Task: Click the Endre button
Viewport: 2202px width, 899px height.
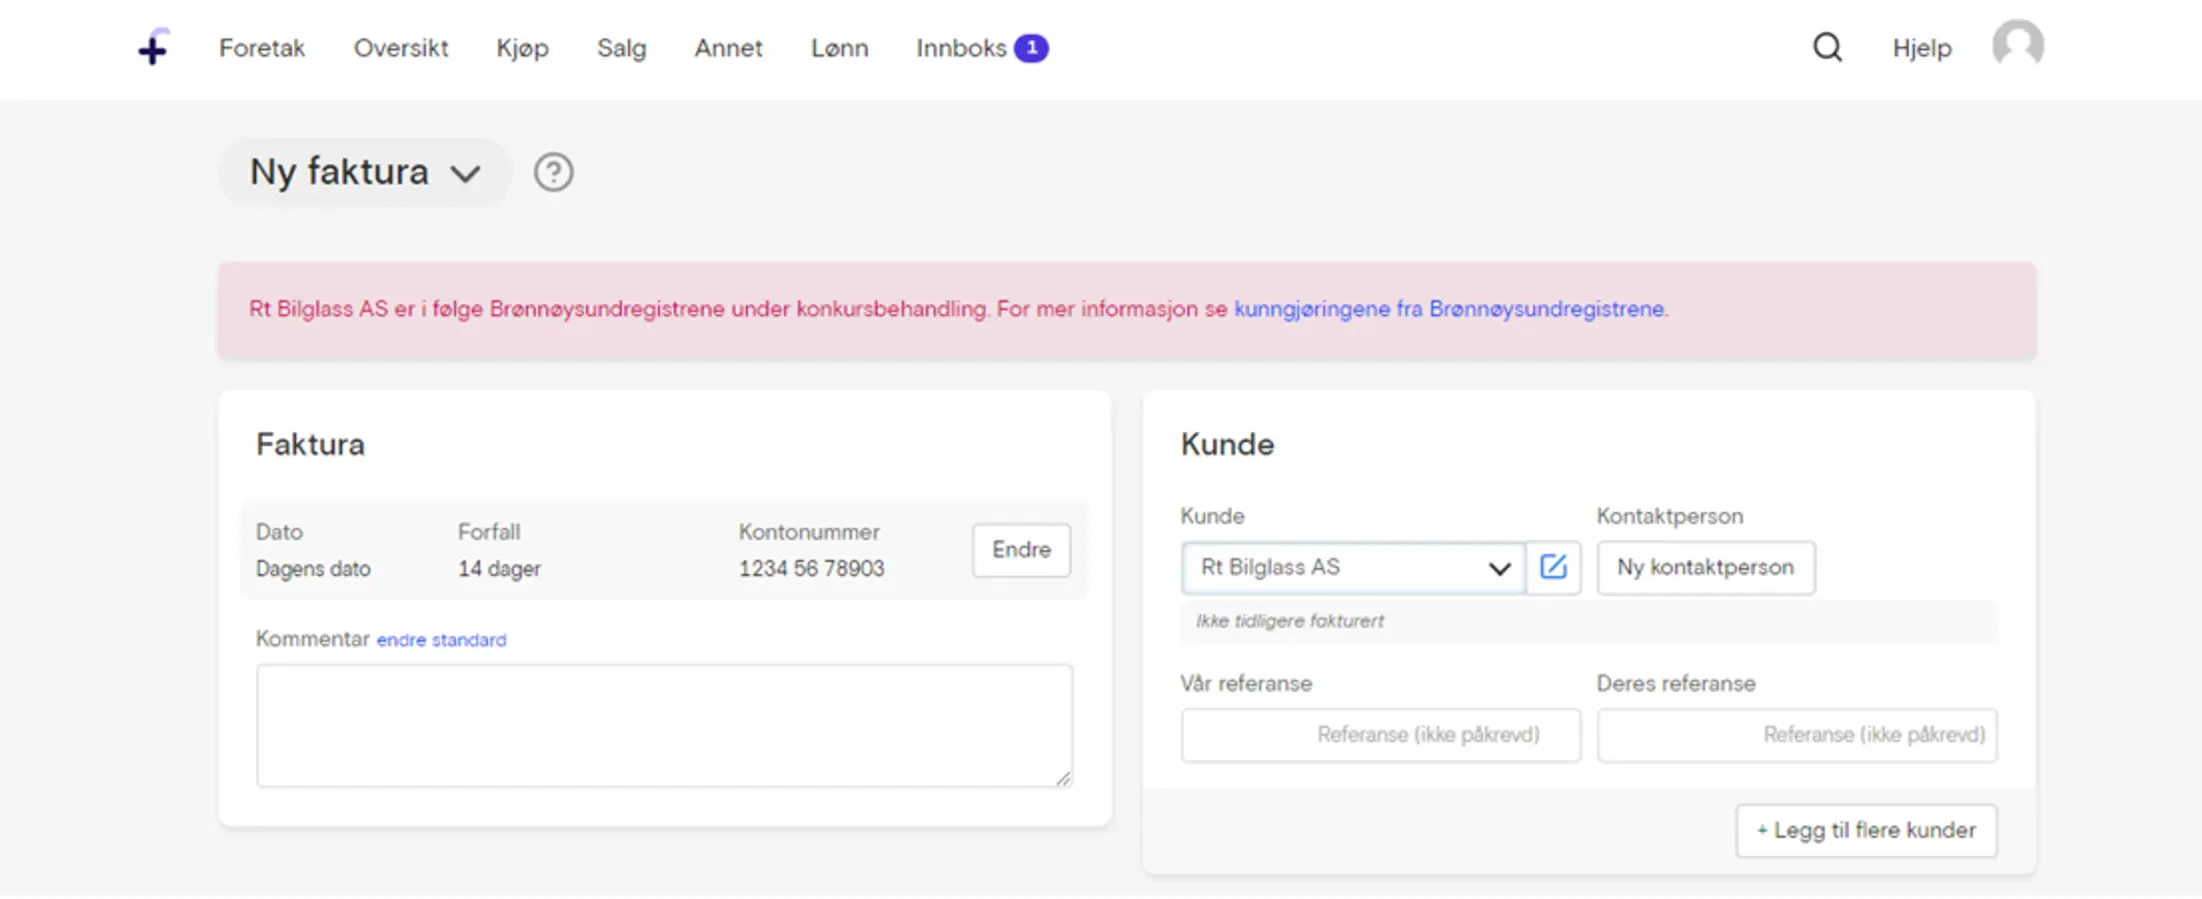Action: pyautogui.click(x=1021, y=550)
